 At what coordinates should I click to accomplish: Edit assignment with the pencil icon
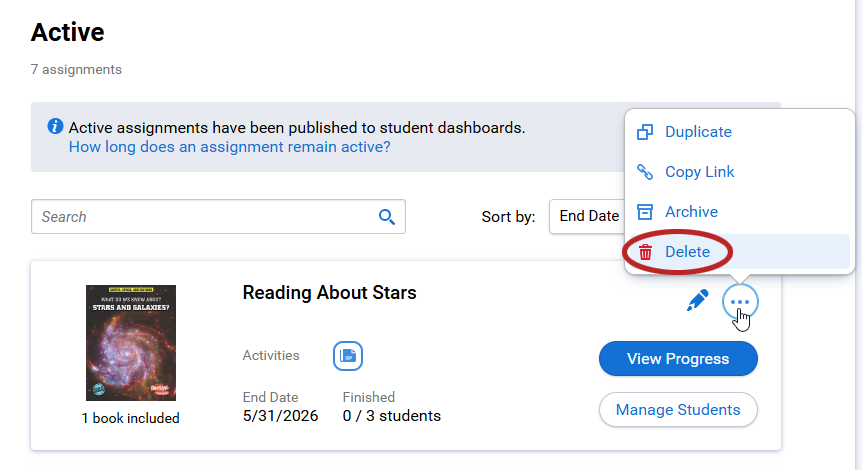(x=697, y=301)
